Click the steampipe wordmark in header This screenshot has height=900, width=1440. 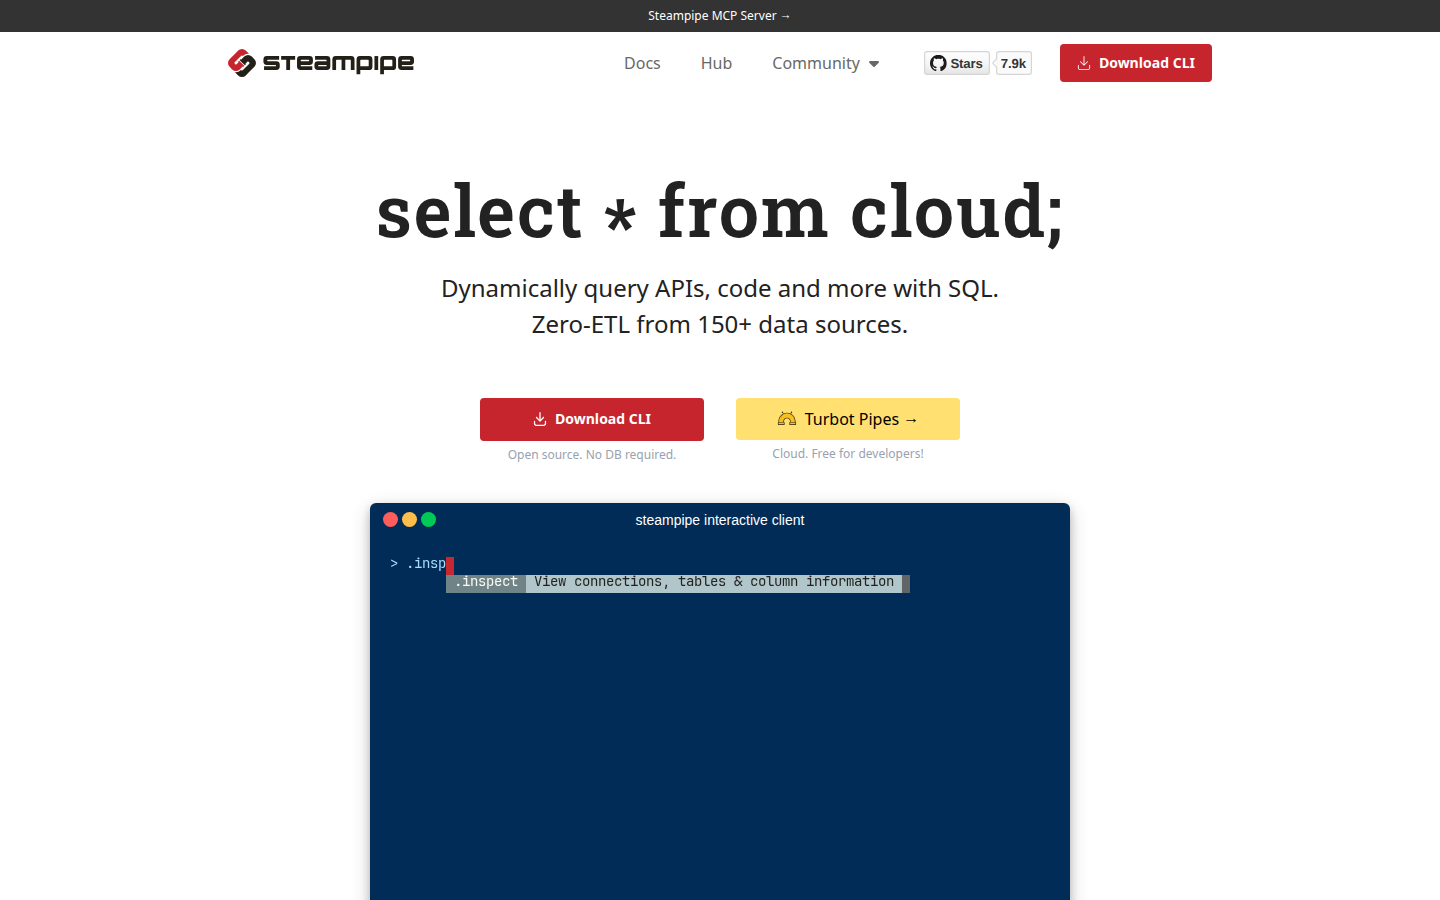[x=338, y=63]
